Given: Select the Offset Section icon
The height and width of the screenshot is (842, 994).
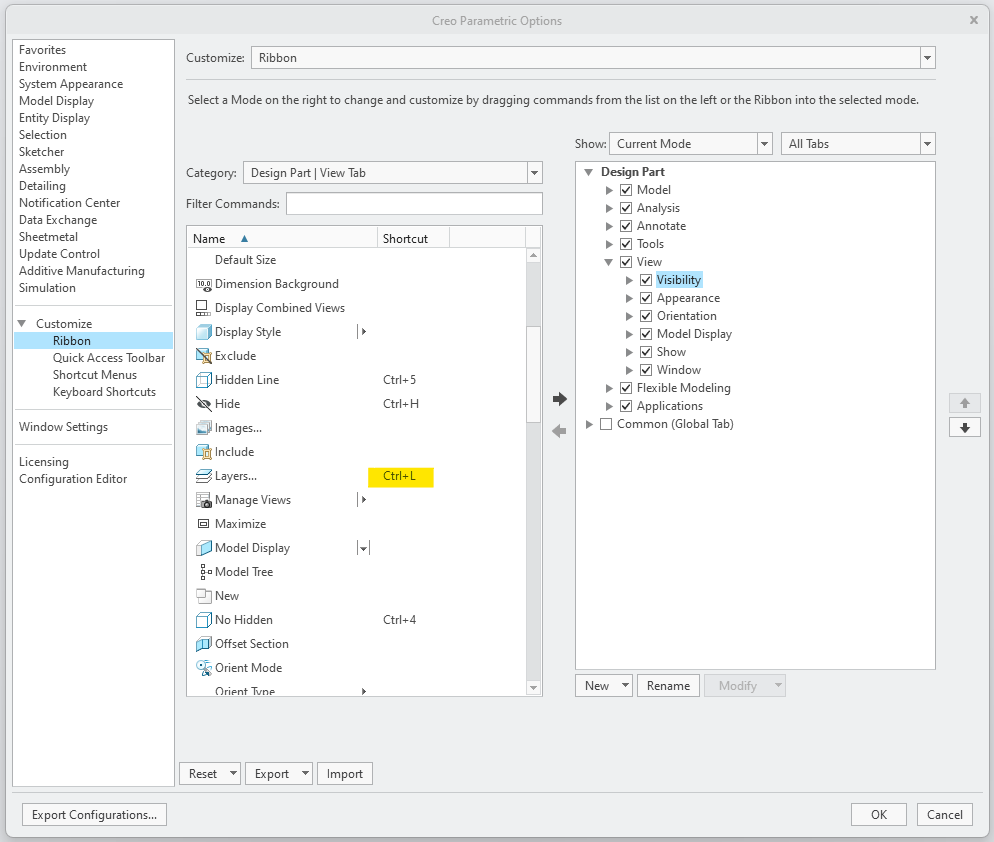Looking at the screenshot, I should click(x=204, y=644).
